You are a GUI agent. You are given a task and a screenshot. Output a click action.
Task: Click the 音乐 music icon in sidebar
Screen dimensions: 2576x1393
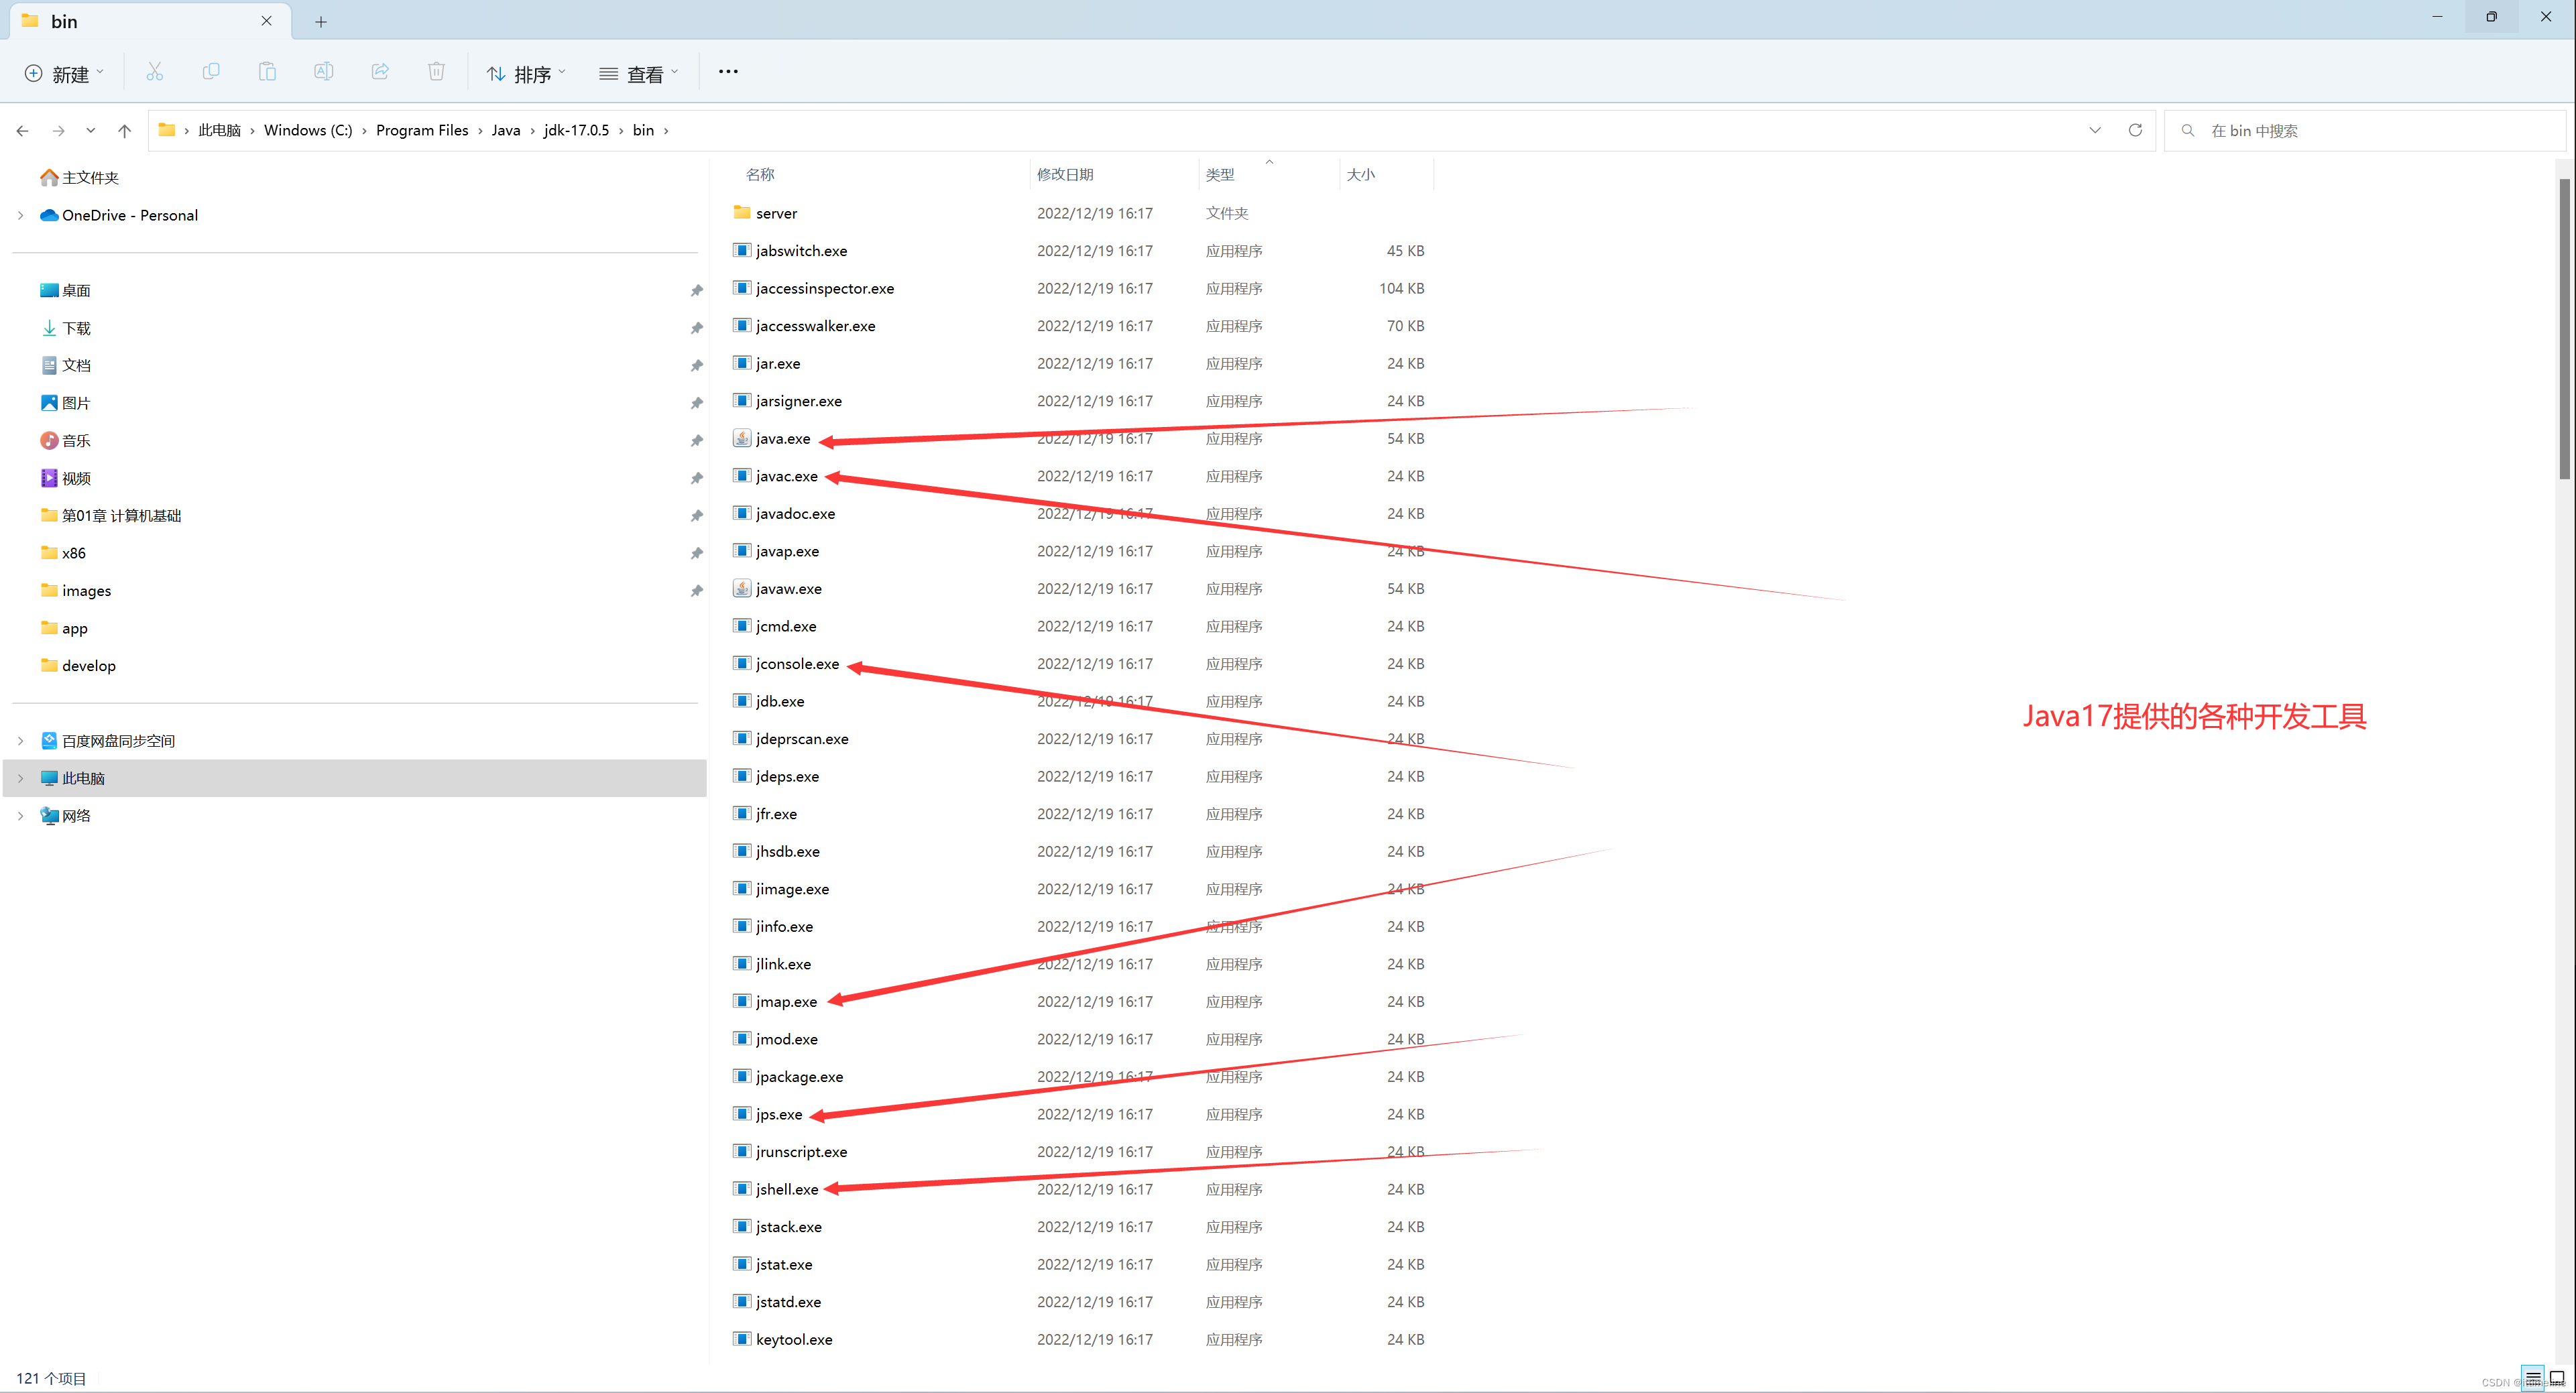tap(49, 440)
